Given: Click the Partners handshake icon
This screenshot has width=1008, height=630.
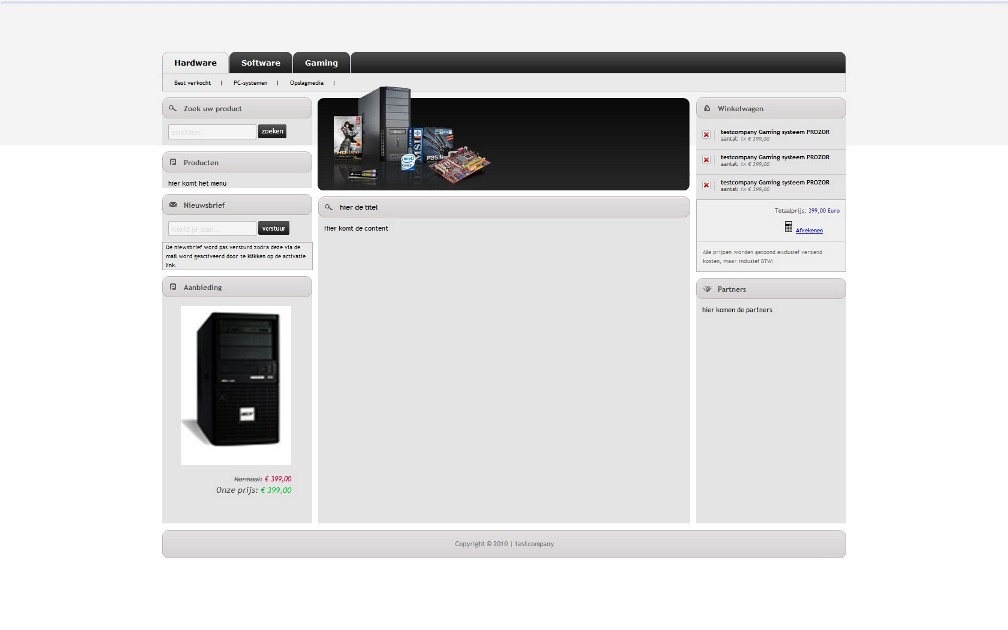Looking at the screenshot, I should 706,289.
